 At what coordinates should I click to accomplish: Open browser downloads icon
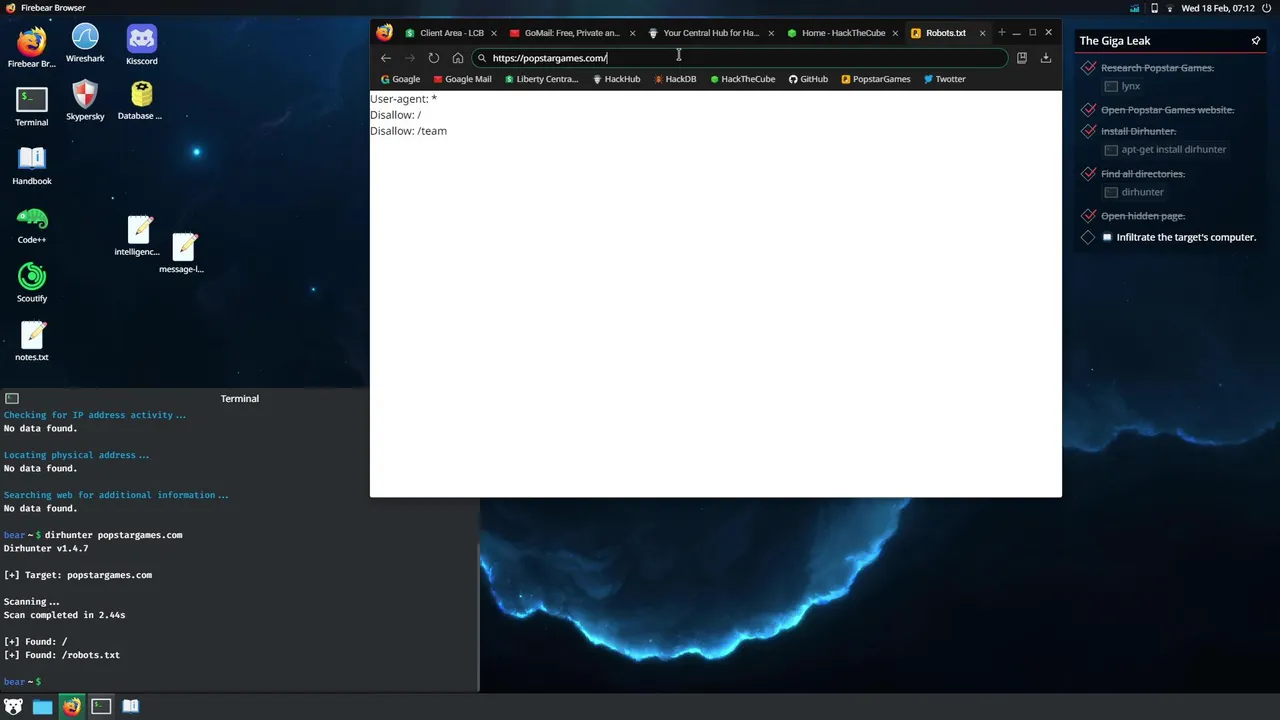pyautogui.click(x=1046, y=58)
